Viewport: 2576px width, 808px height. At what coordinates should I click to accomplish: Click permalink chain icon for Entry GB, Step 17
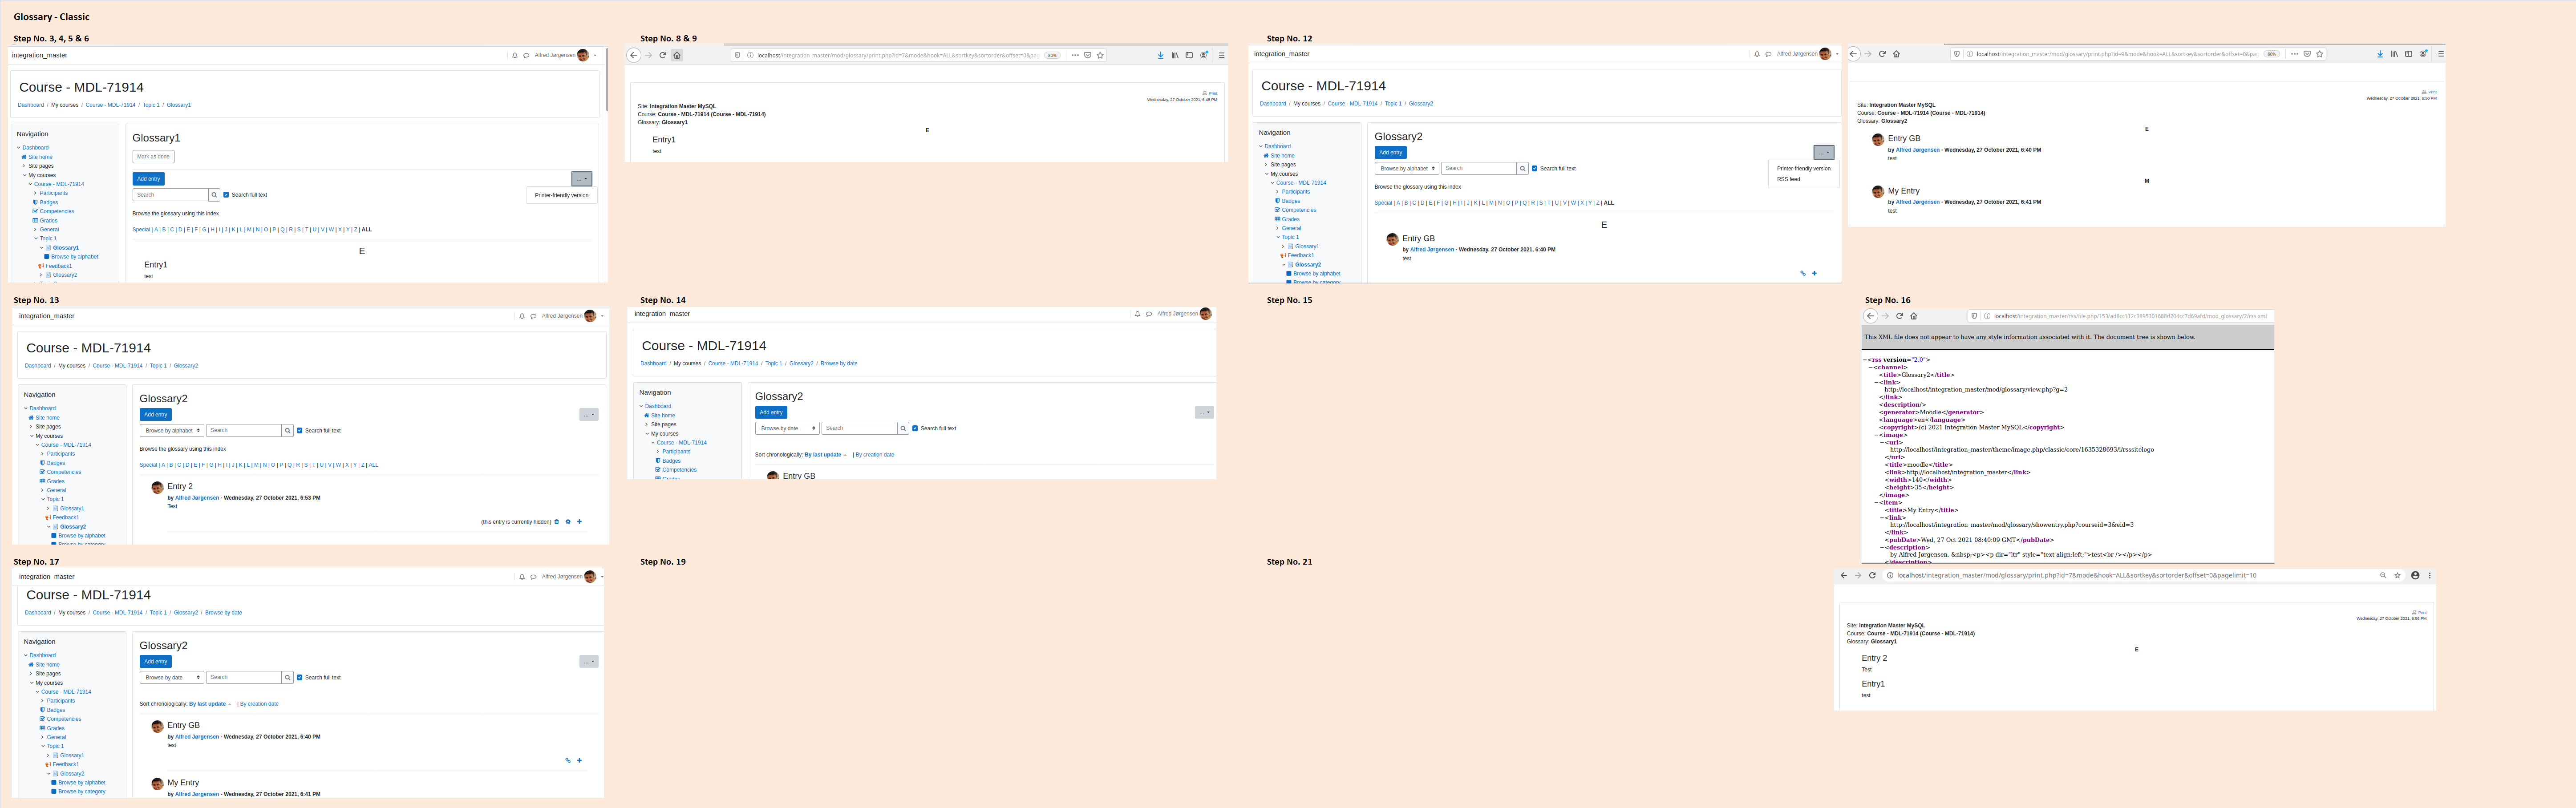pyautogui.click(x=568, y=761)
